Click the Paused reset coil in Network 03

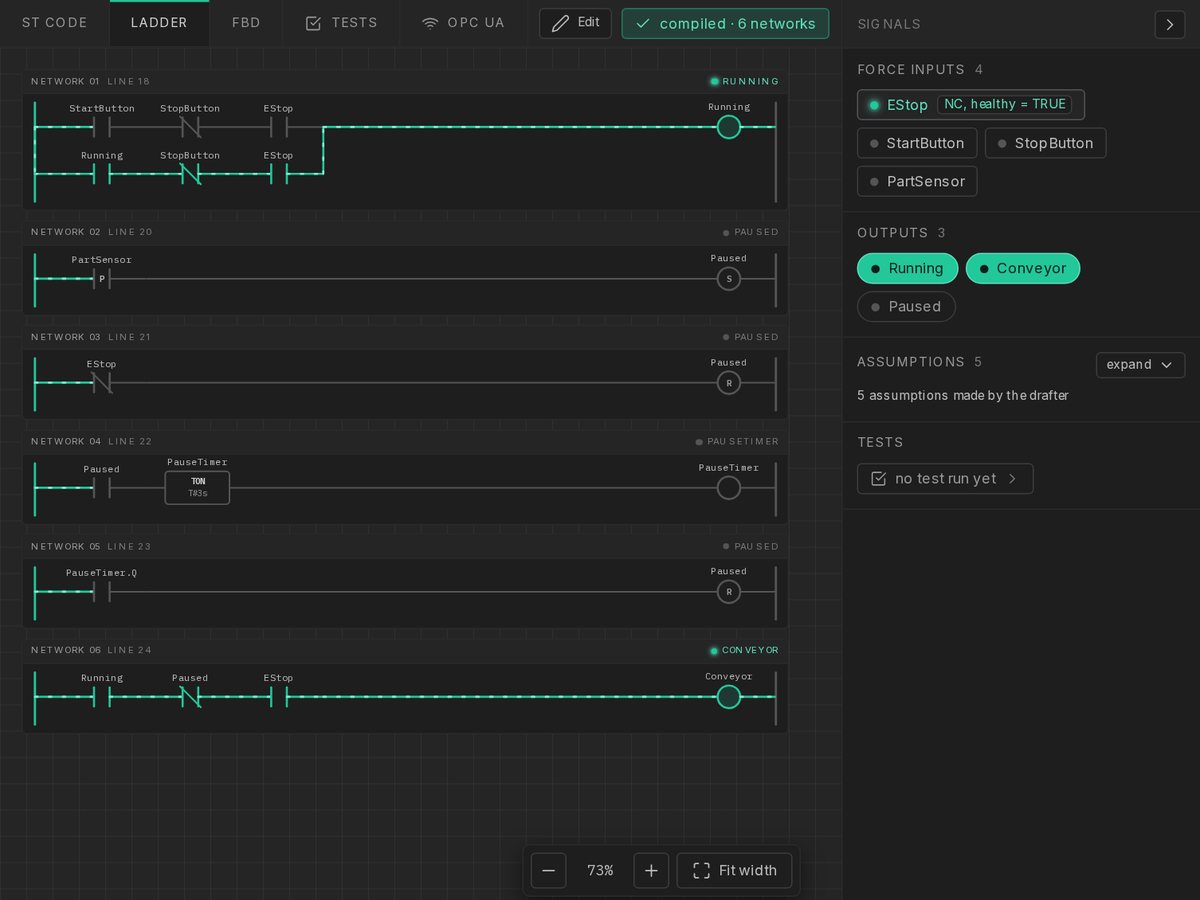pyautogui.click(x=729, y=383)
